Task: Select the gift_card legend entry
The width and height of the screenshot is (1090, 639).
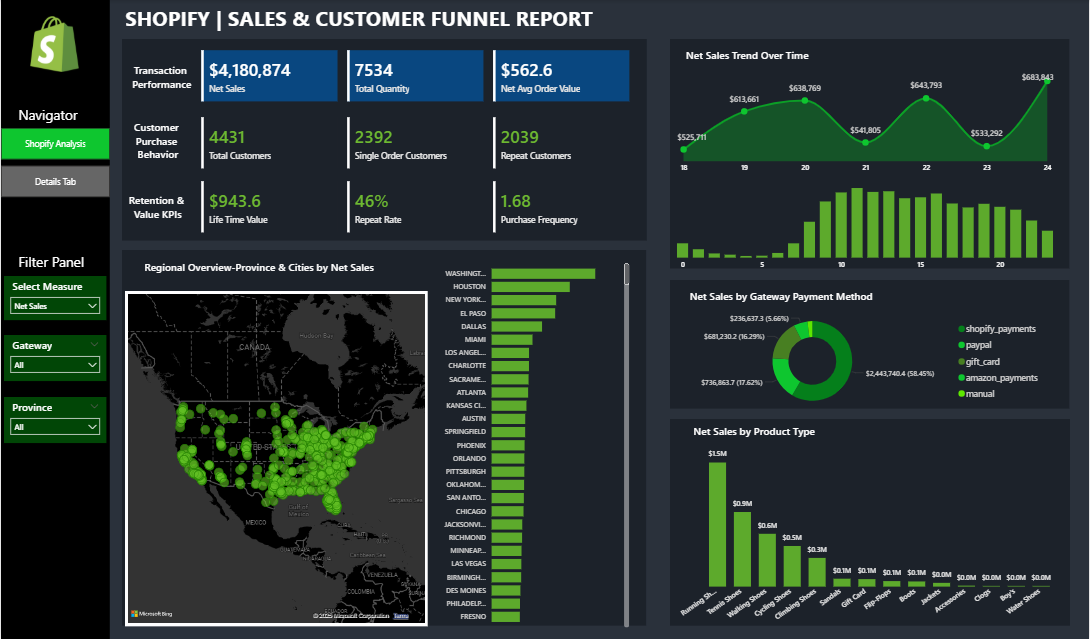Action: tap(979, 362)
